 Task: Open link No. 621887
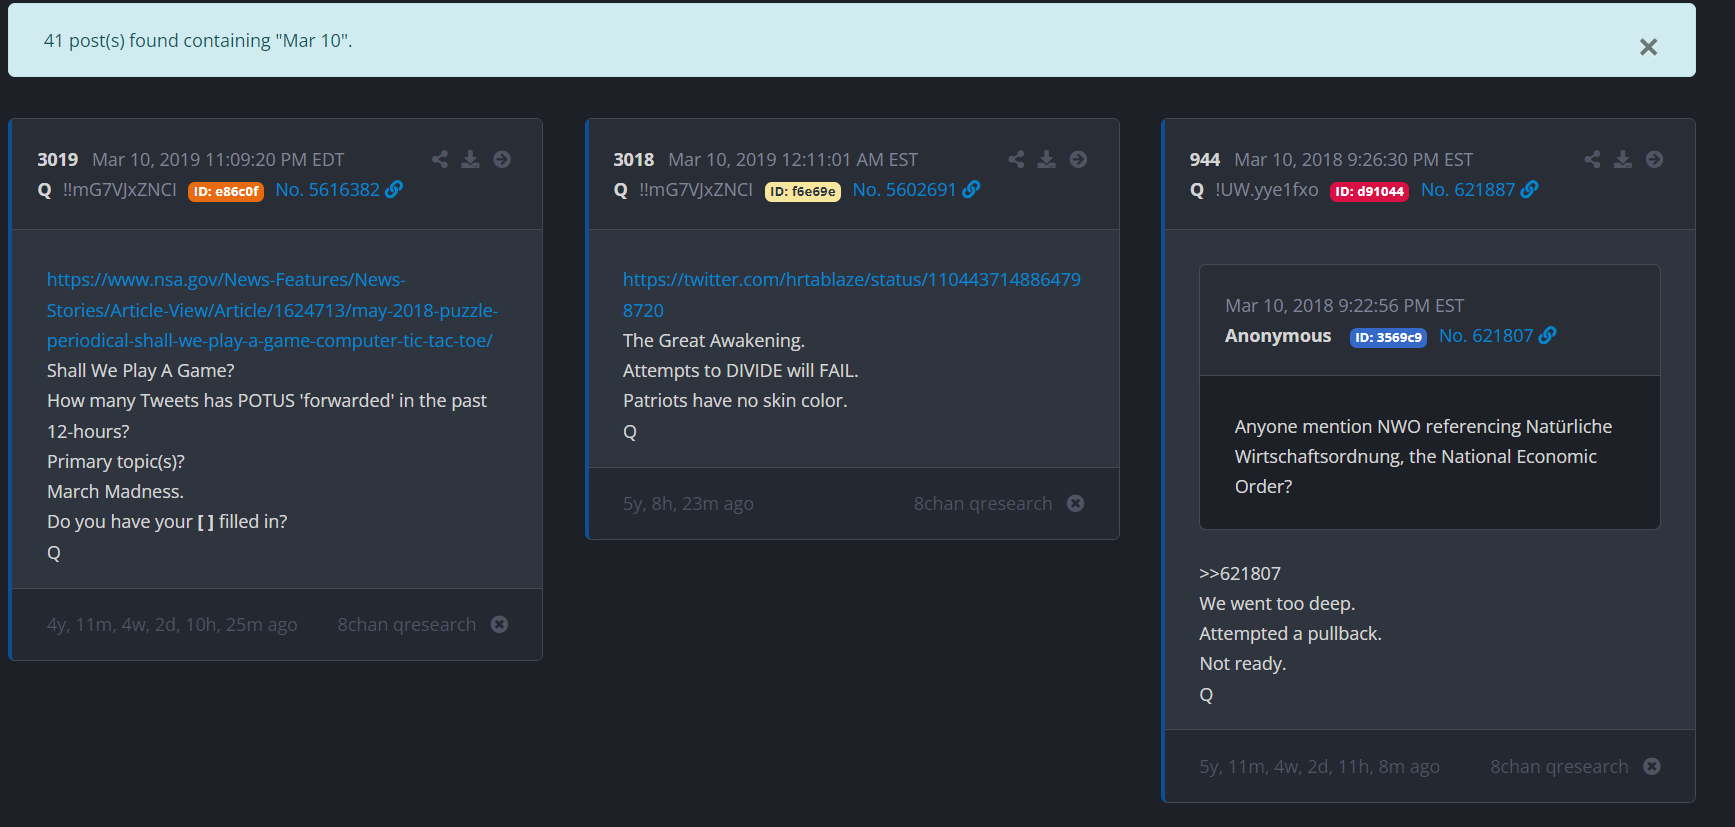click(x=1468, y=189)
